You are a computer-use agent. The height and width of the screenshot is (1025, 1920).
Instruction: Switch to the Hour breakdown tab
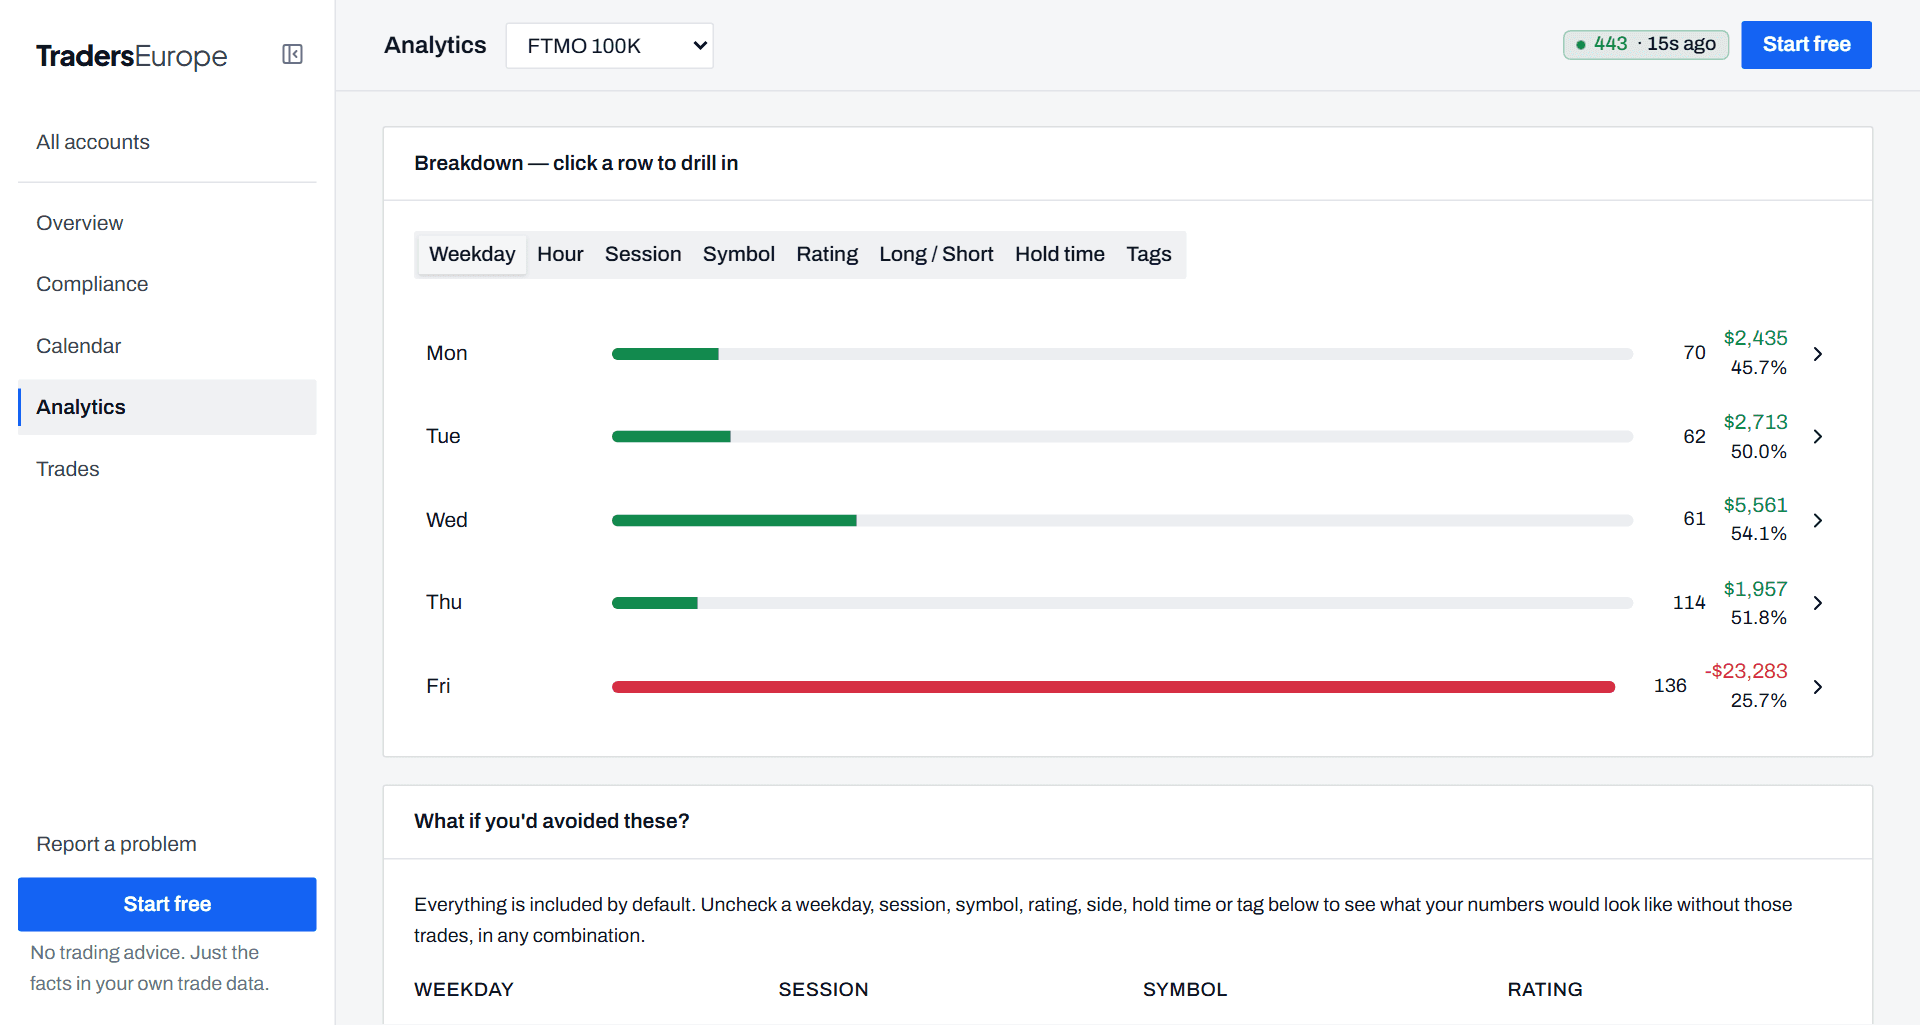pos(560,254)
